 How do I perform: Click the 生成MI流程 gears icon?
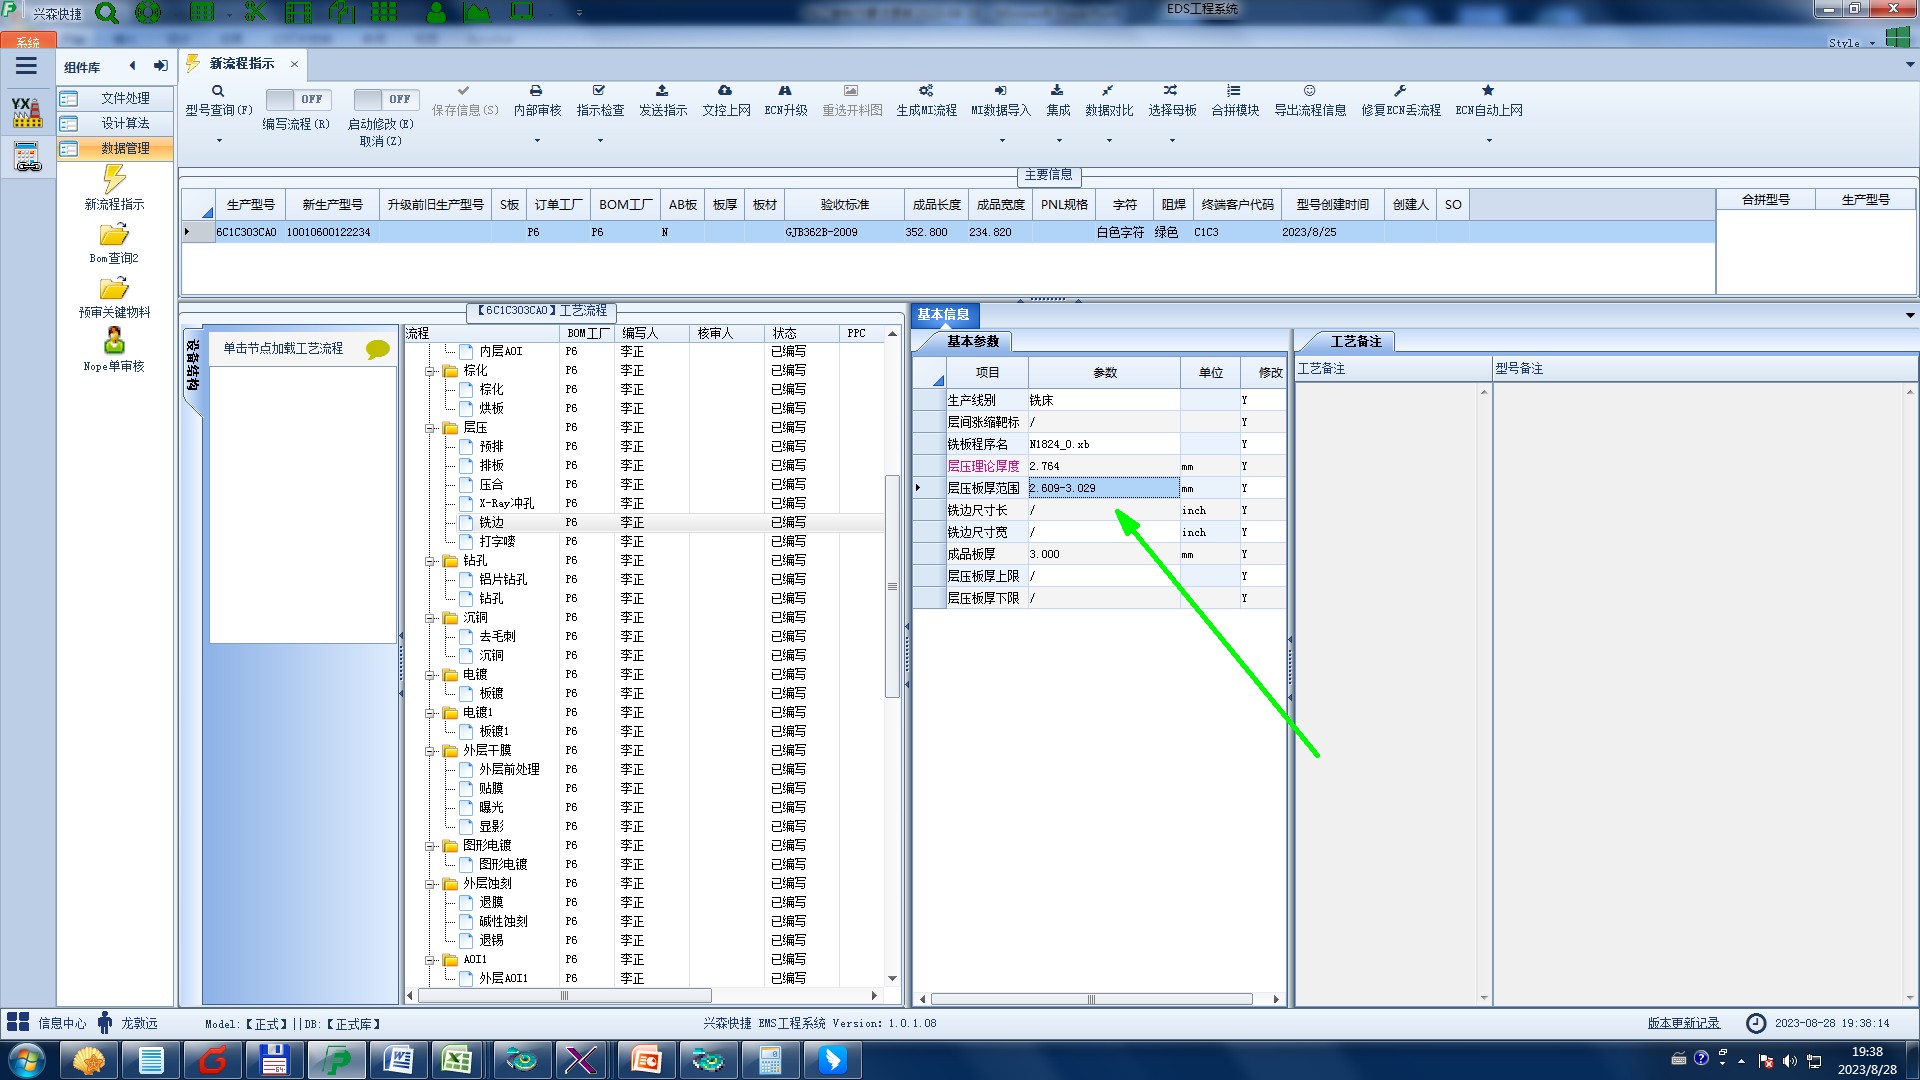coord(926,91)
